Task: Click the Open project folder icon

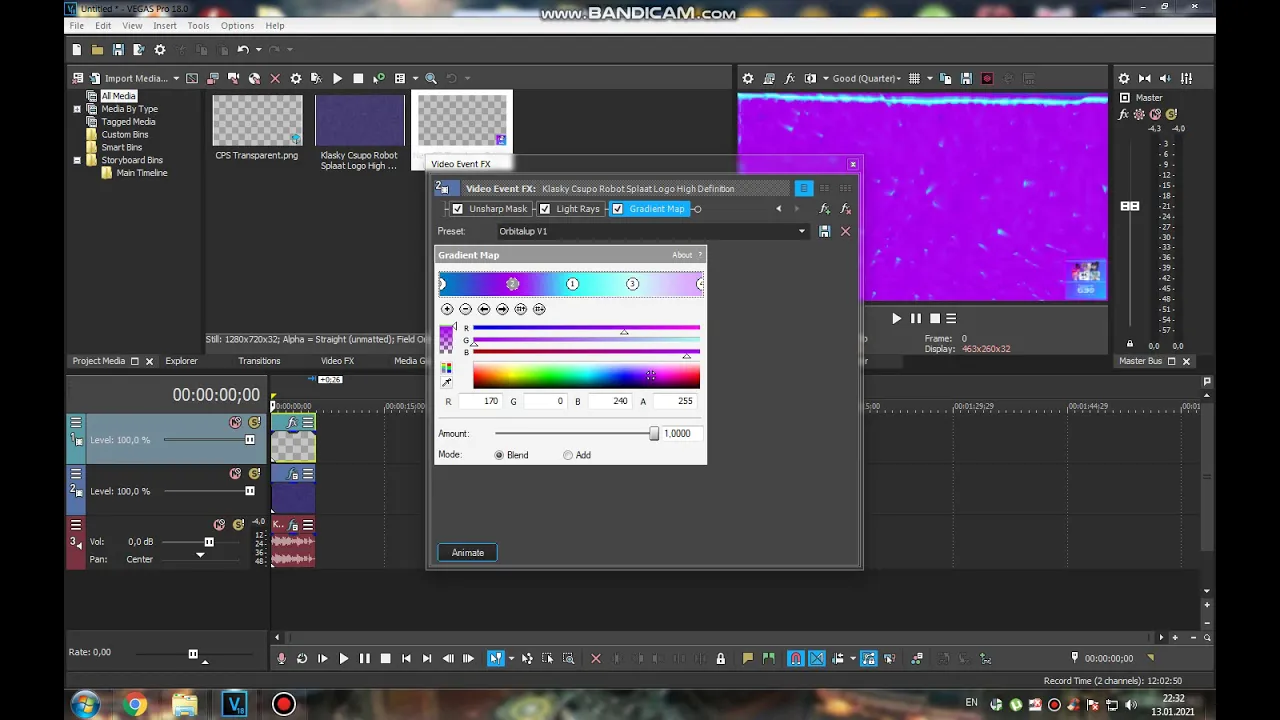Action: pos(97,50)
